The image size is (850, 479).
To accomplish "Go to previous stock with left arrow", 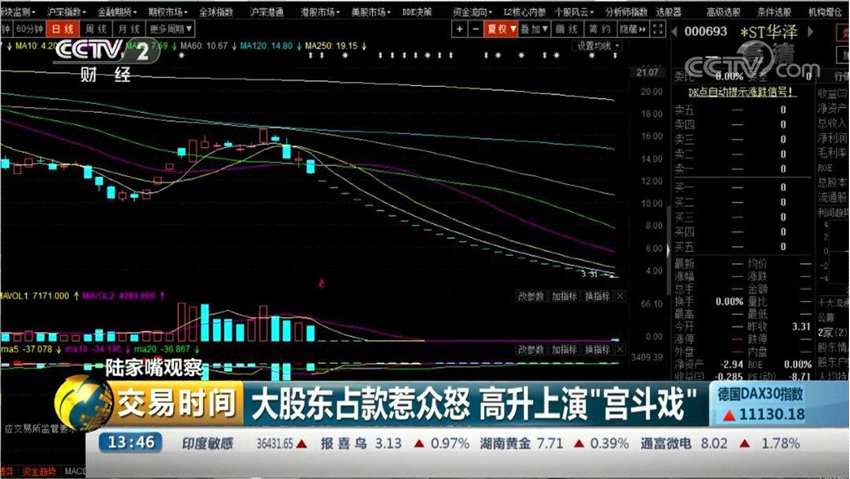I will [674, 31].
